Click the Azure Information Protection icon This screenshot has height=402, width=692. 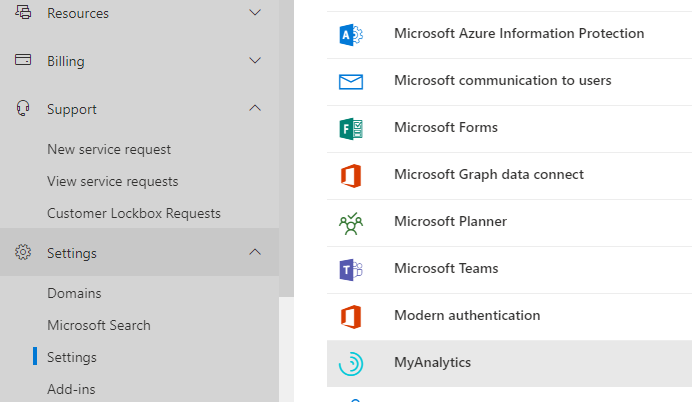tap(351, 34)
